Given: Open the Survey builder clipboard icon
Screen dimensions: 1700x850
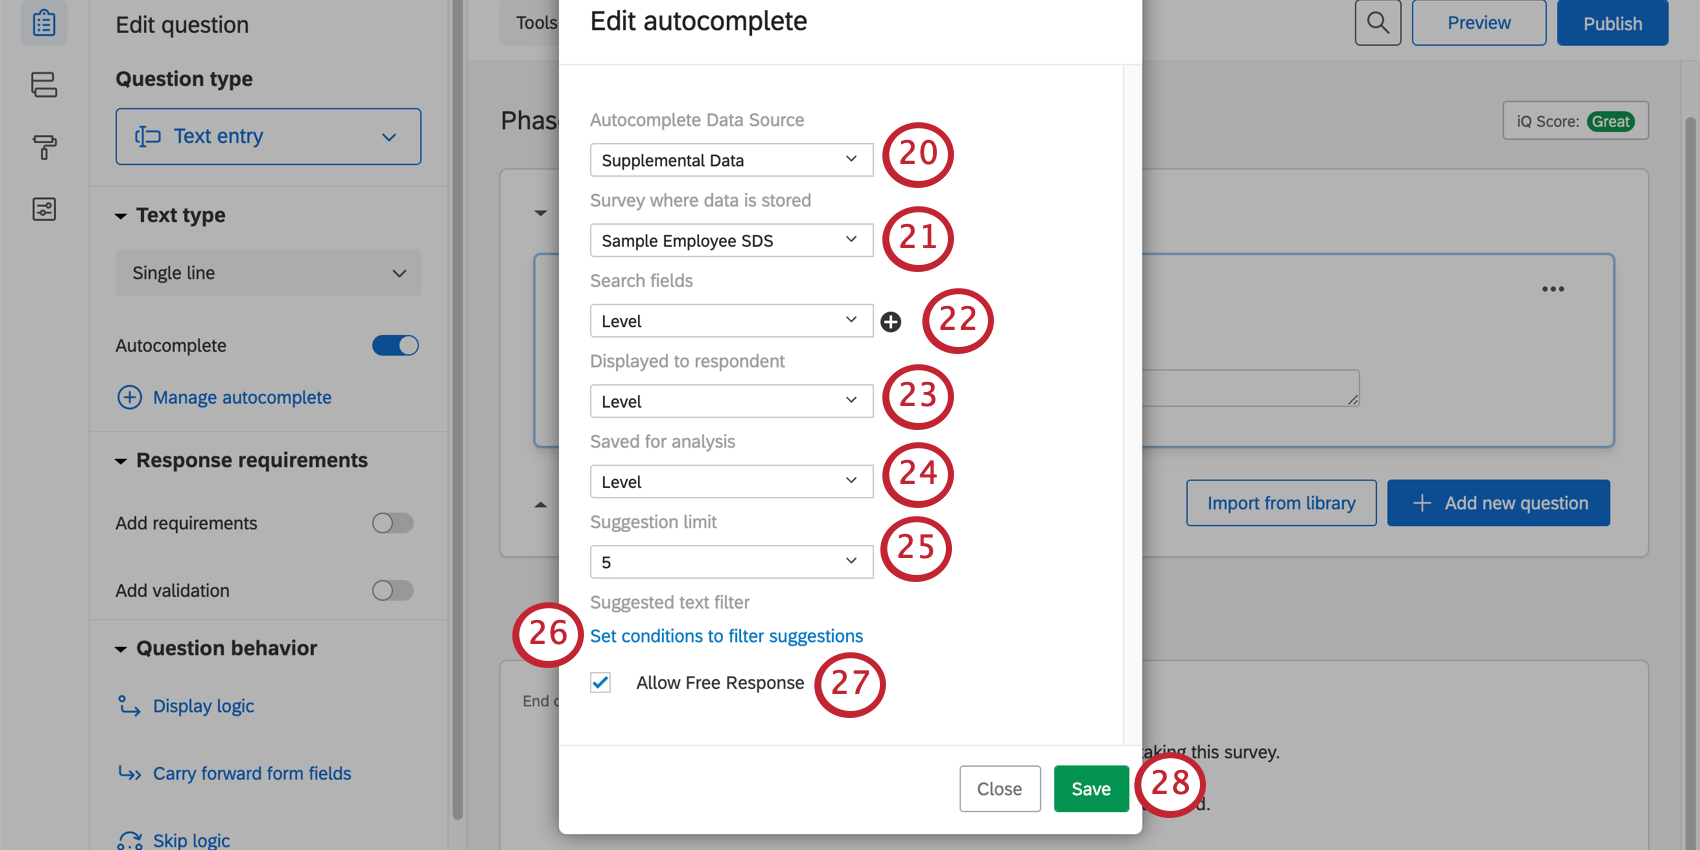Looking at the screenshot, I should [44, 22].
